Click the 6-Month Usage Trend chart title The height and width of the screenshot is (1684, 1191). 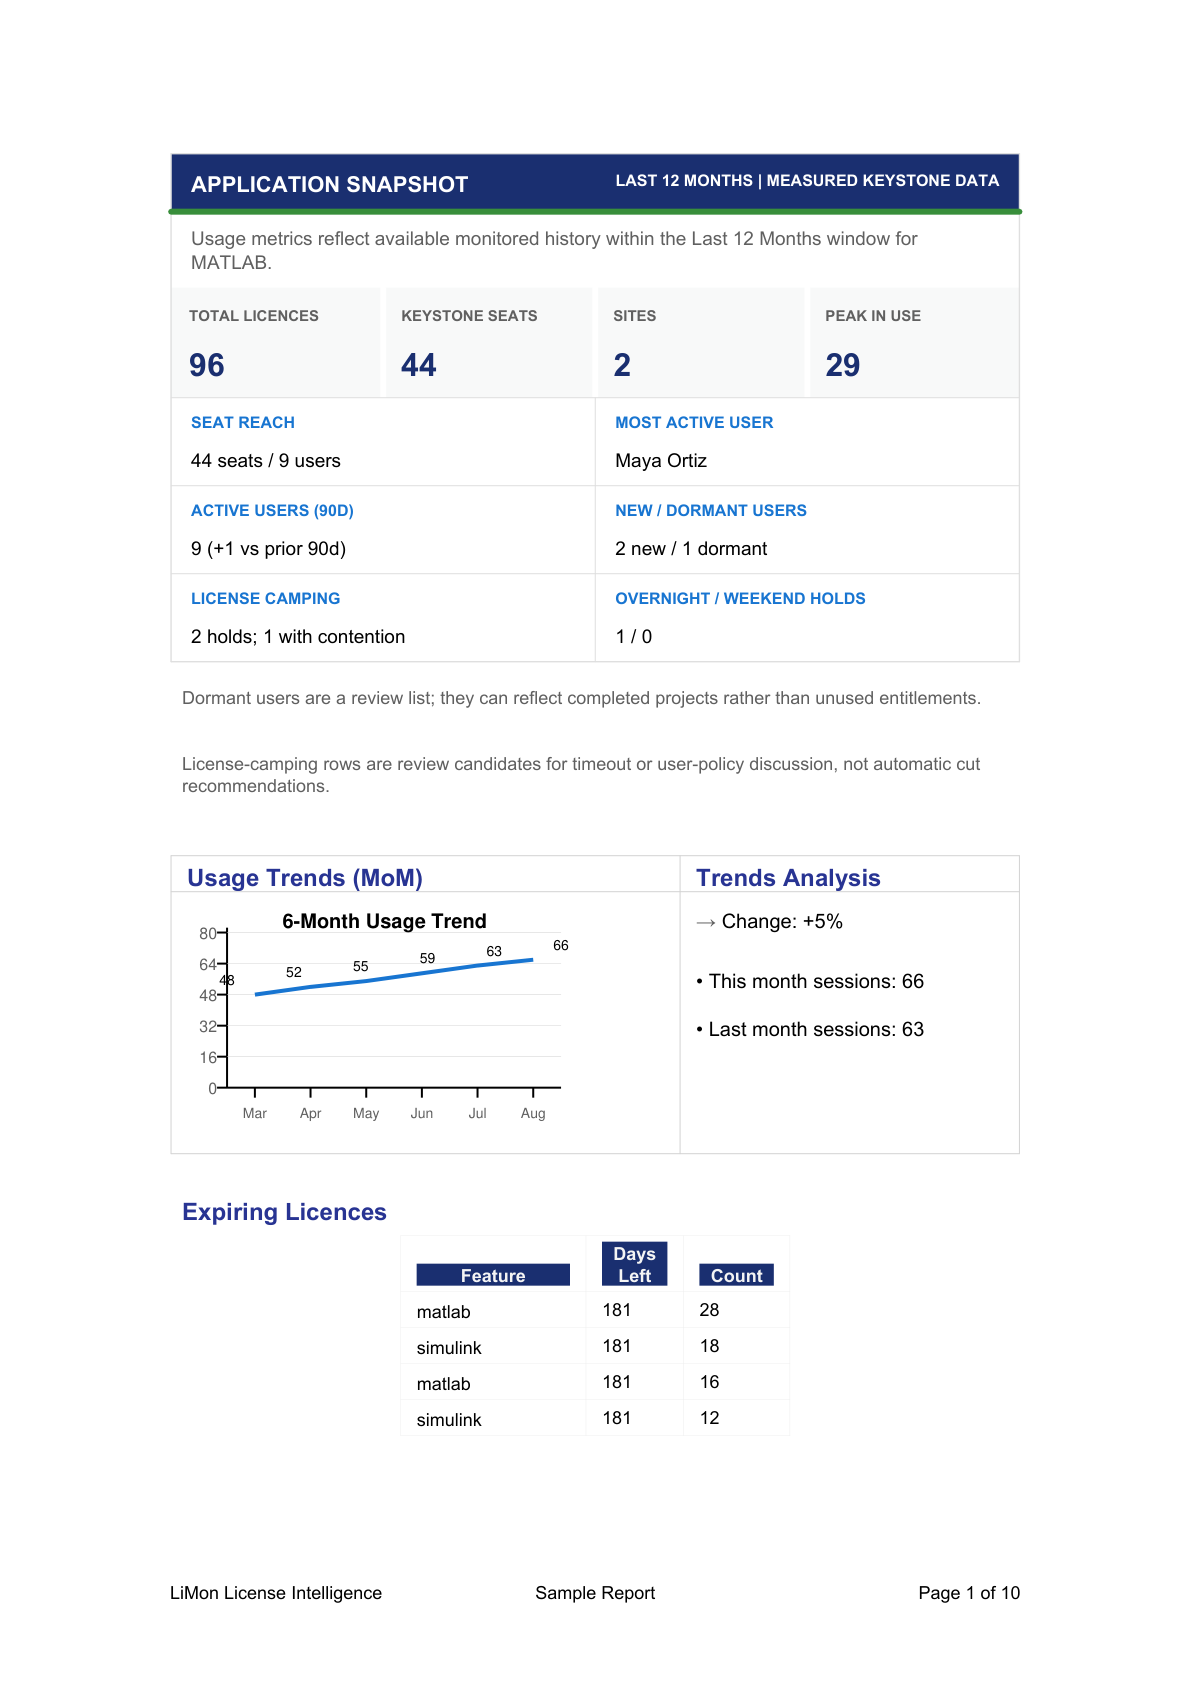pos(384,921)
